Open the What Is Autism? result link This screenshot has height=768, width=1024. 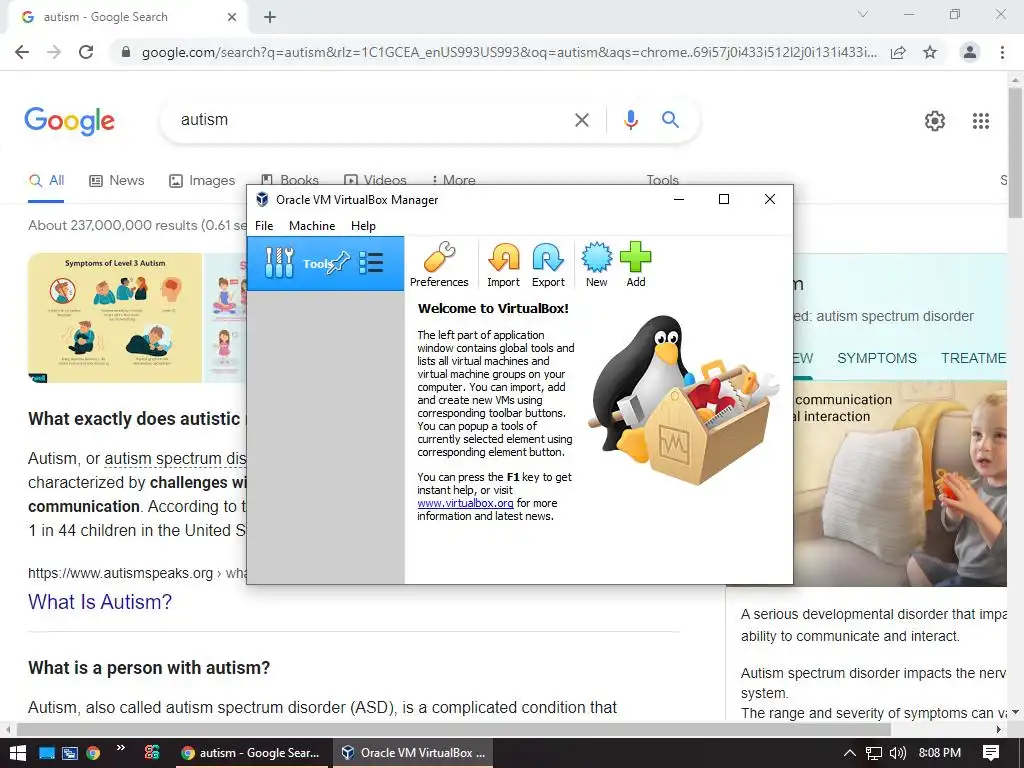pos(100,601)
